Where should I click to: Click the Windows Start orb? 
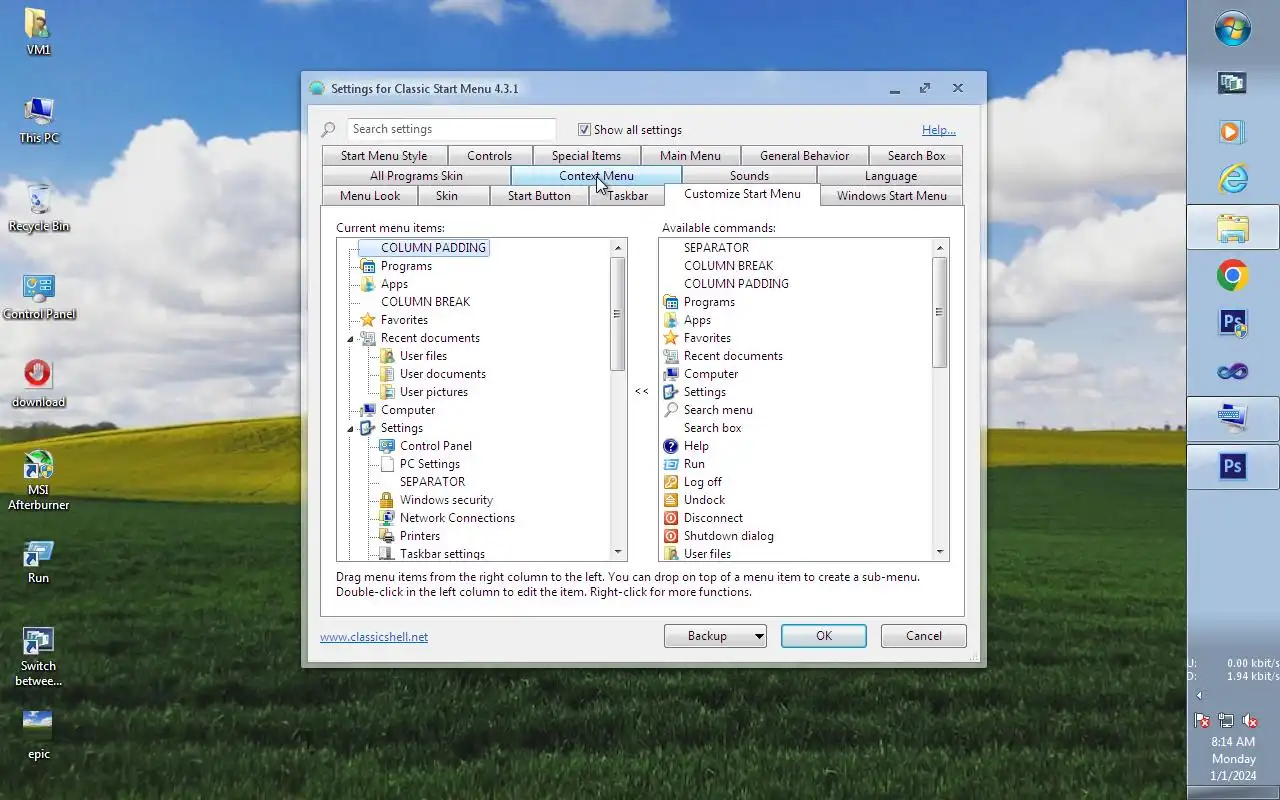(1232, 28)
